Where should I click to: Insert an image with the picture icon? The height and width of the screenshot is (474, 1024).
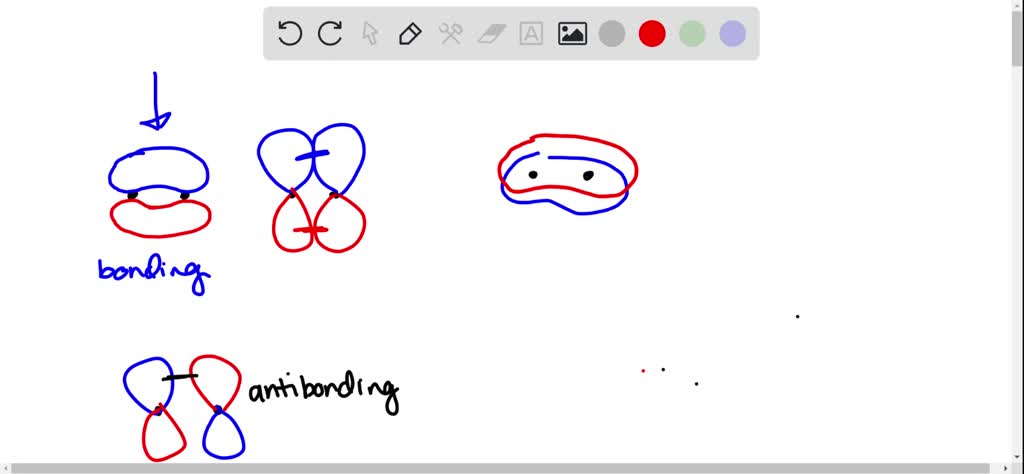point(572,33)
